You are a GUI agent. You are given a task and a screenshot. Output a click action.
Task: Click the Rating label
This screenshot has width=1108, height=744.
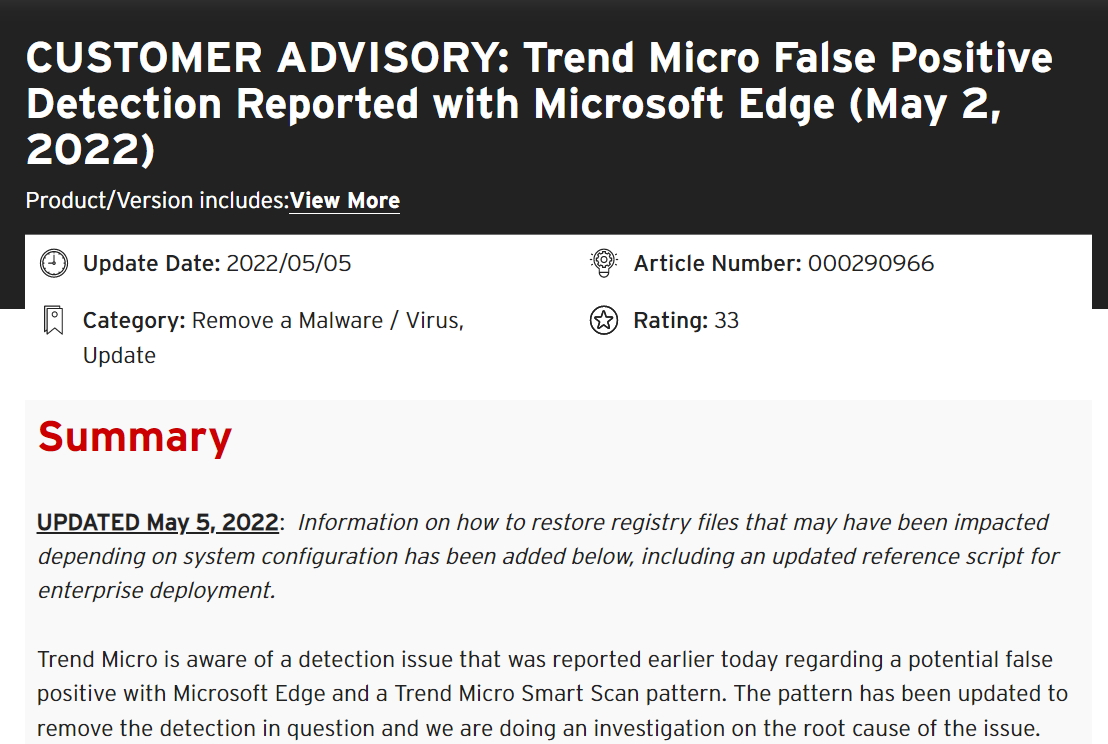pos(670,321)
